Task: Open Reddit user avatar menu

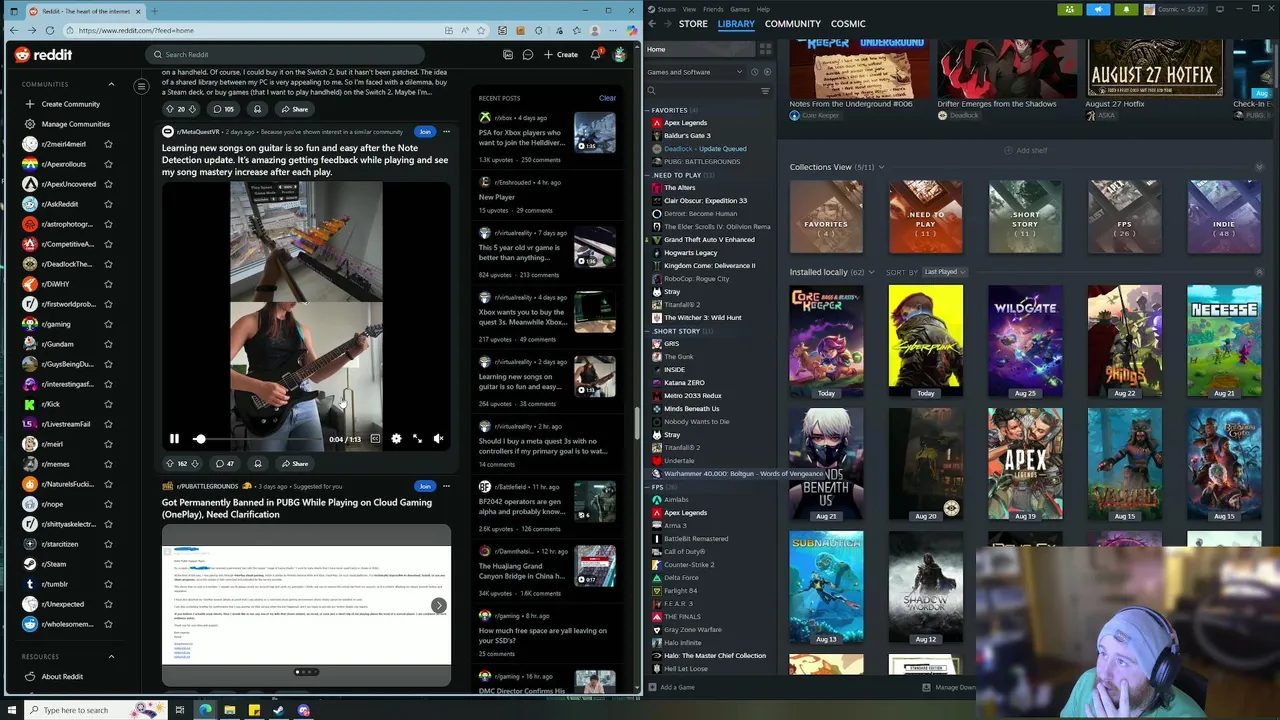Action: pos(620,54)
